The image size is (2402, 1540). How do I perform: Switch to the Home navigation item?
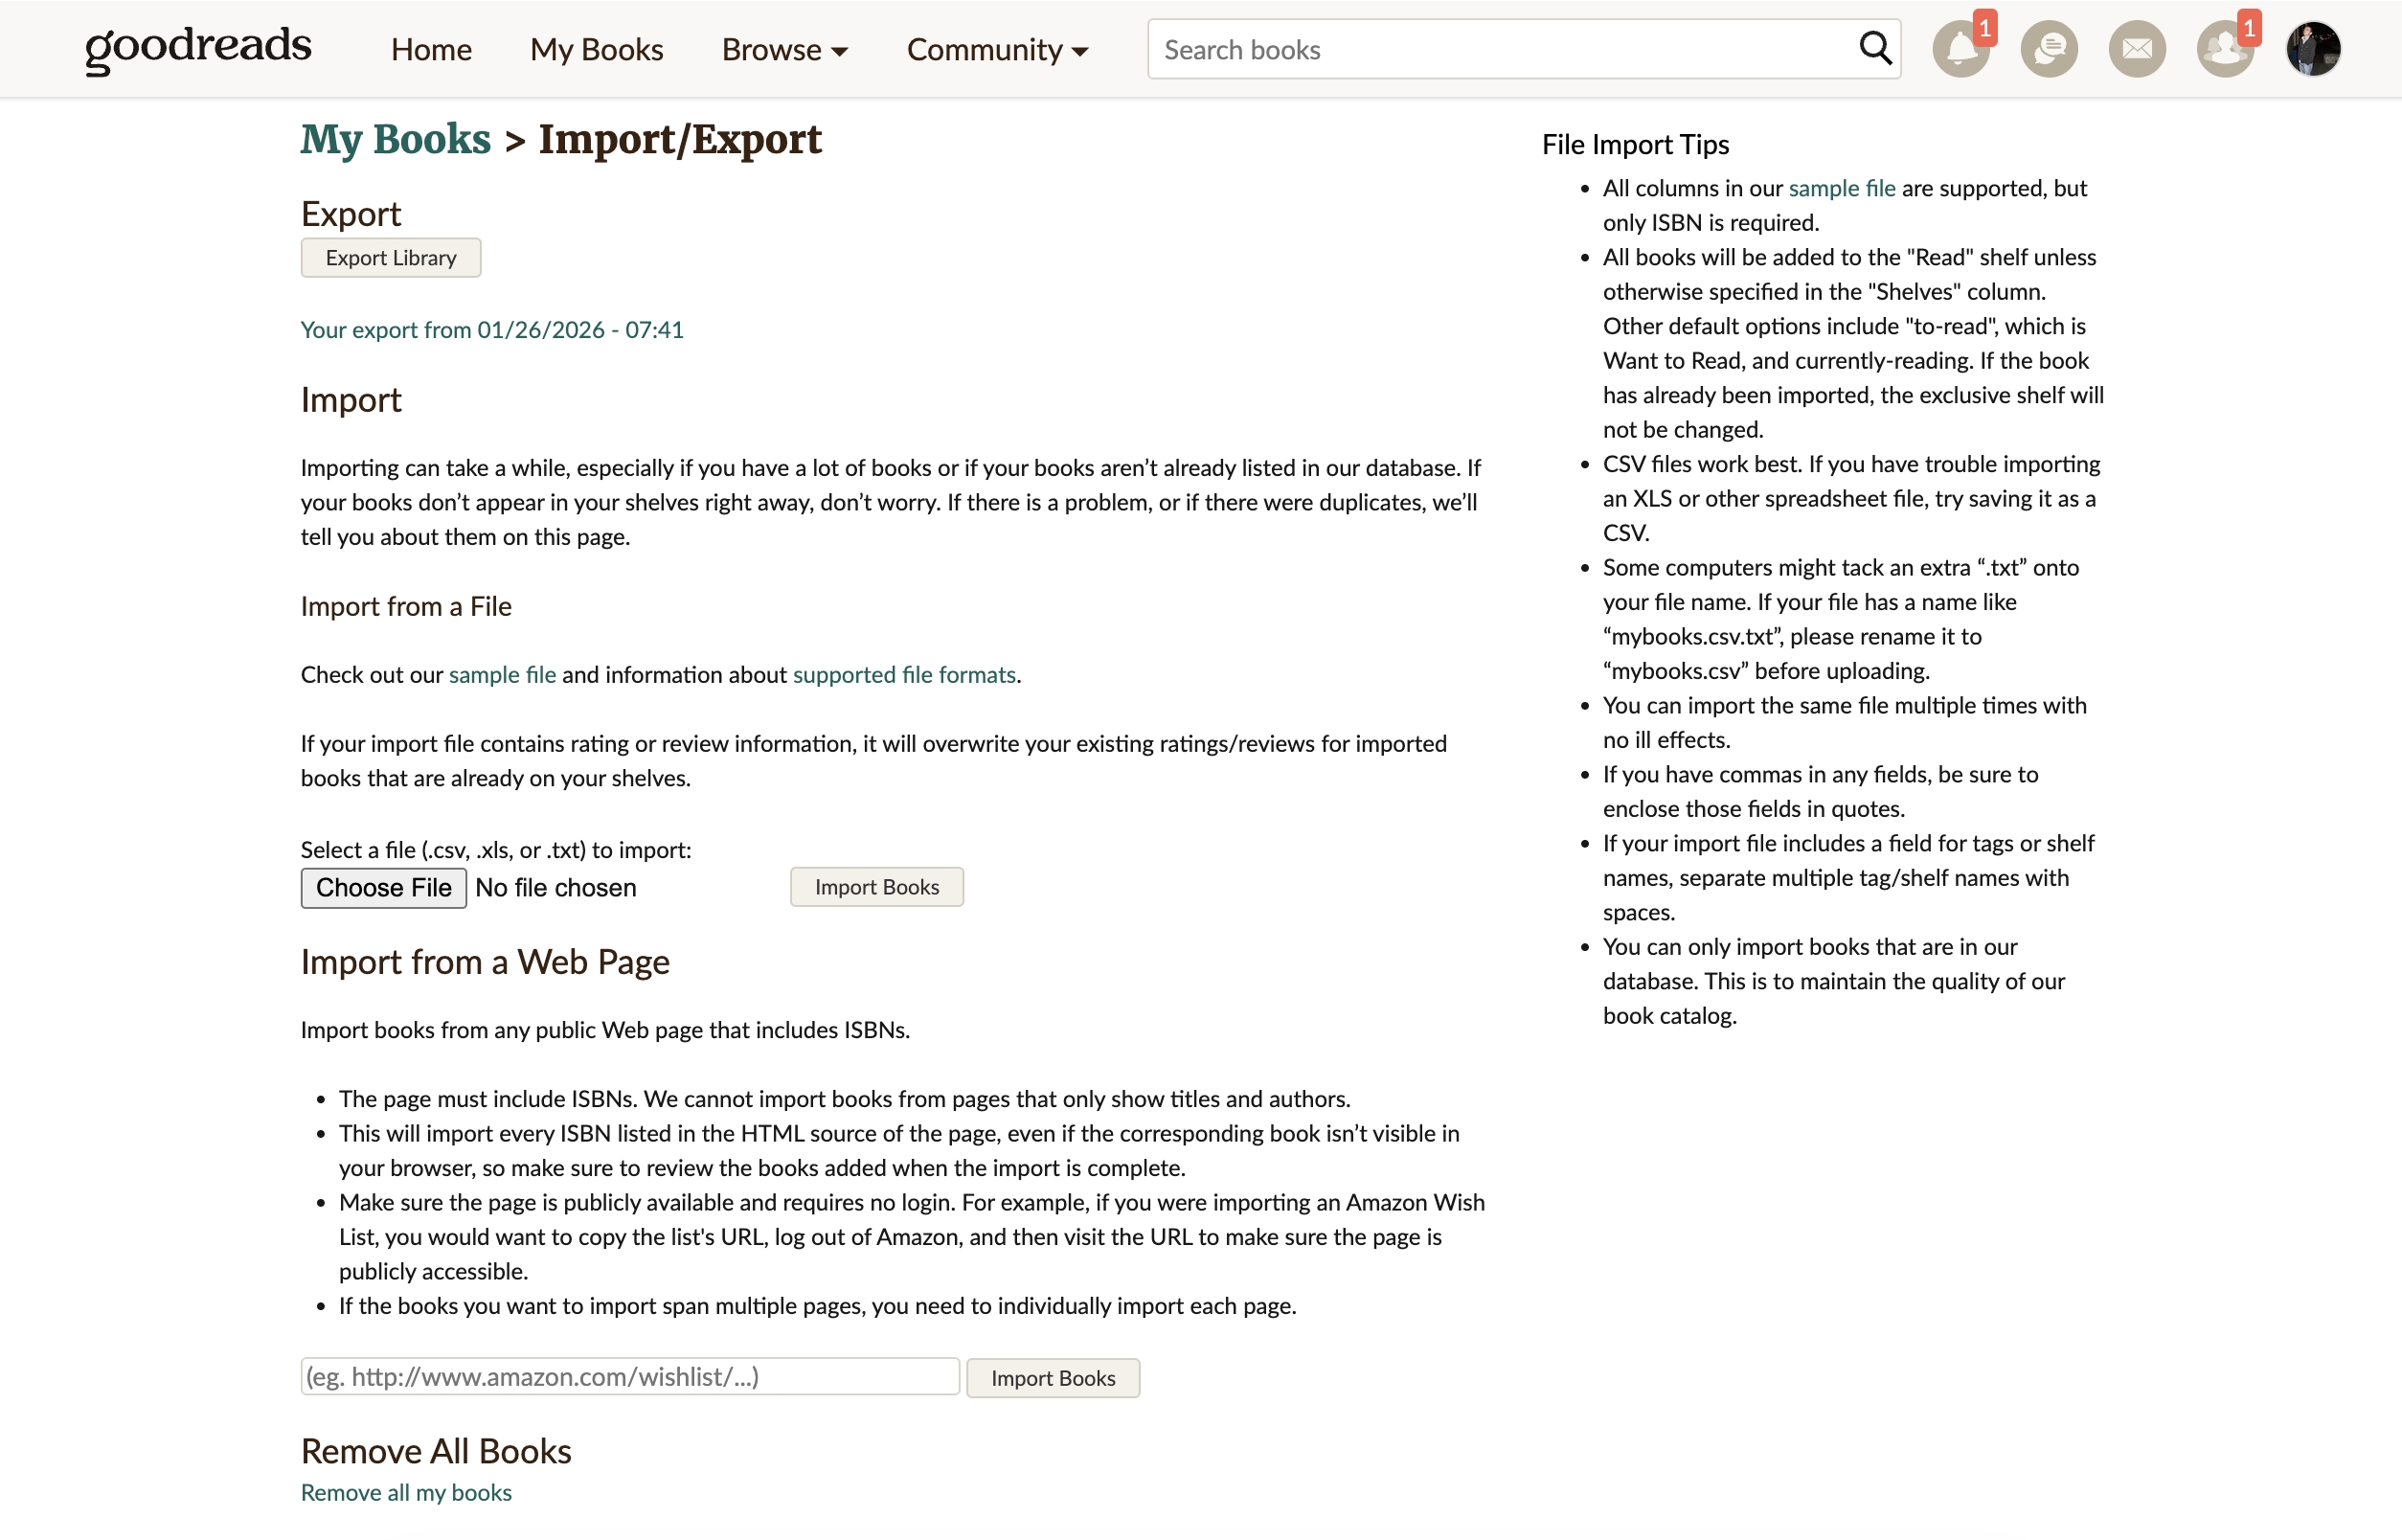coord(431,49)
